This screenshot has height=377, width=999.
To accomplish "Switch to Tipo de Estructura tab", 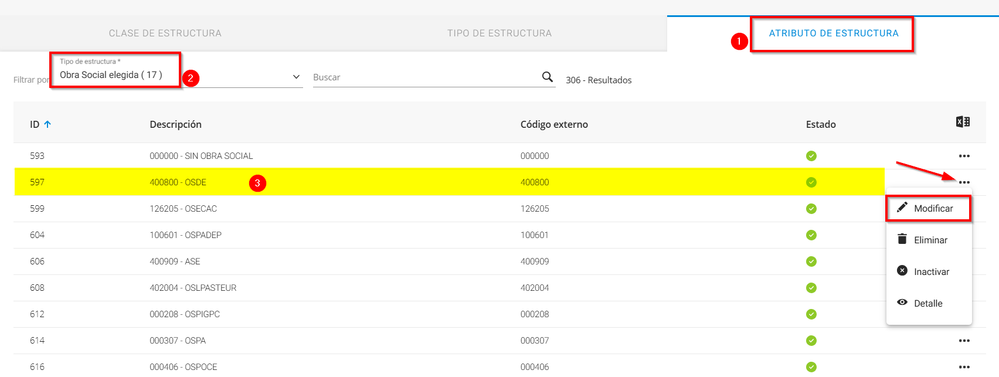I will click(x=500, y=33).
